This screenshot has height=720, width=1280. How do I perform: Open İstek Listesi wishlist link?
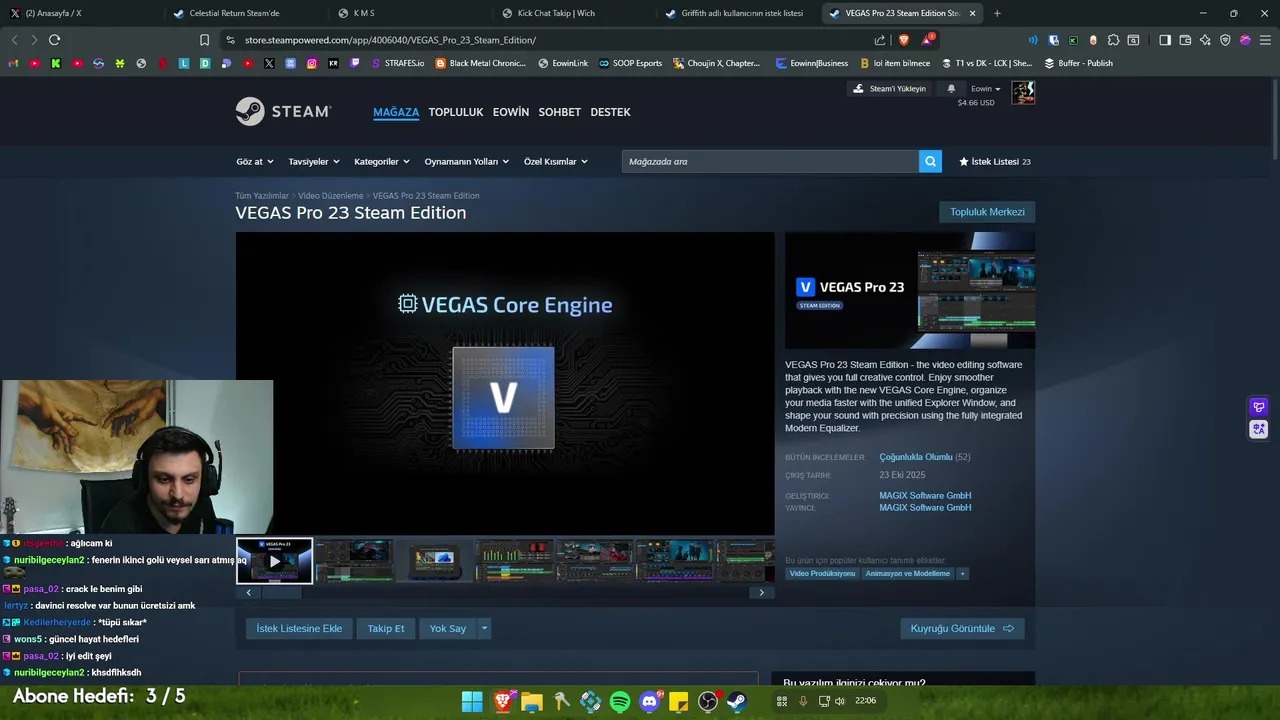pos(994,161)
